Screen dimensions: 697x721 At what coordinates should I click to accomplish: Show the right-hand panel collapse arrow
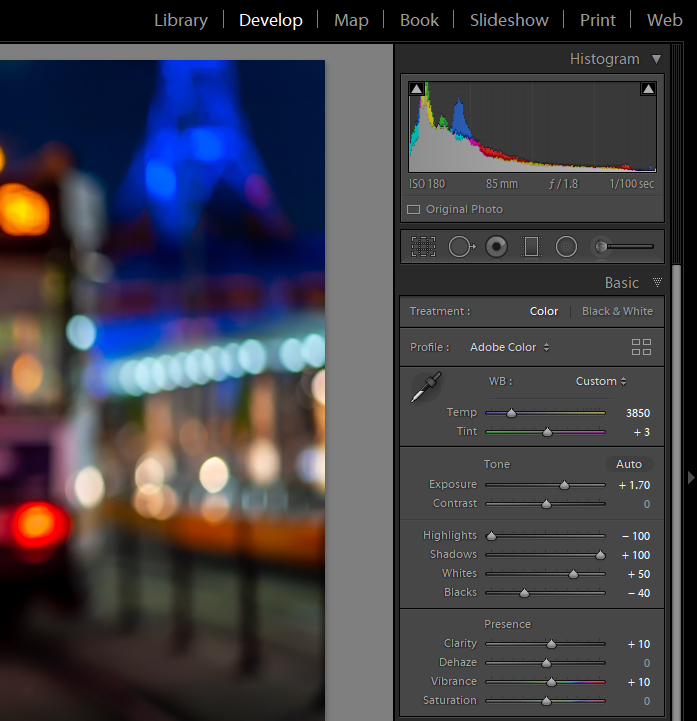pyautogui.click(x=691, y=478)
